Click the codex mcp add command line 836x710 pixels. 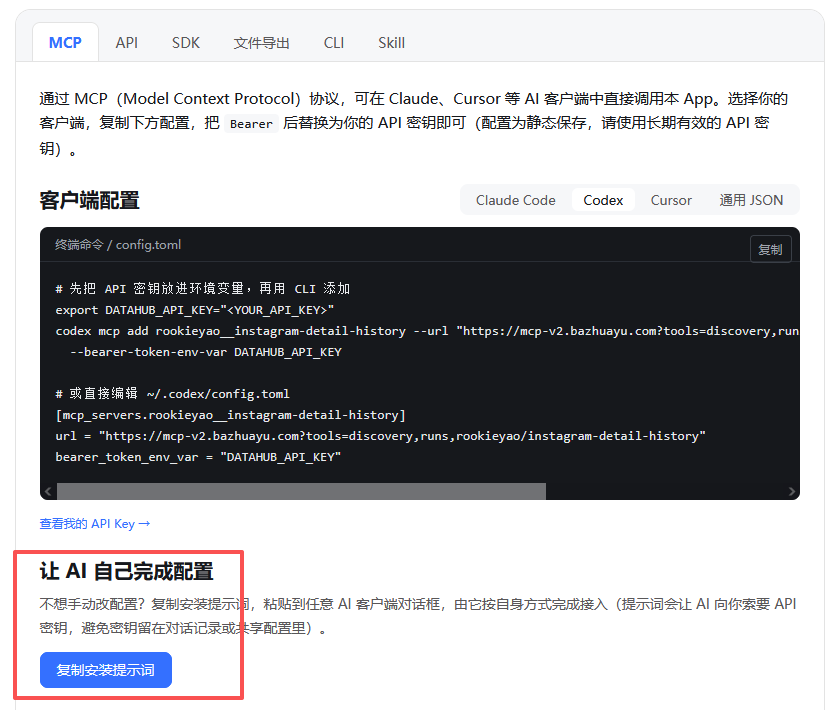click(427, 331)
